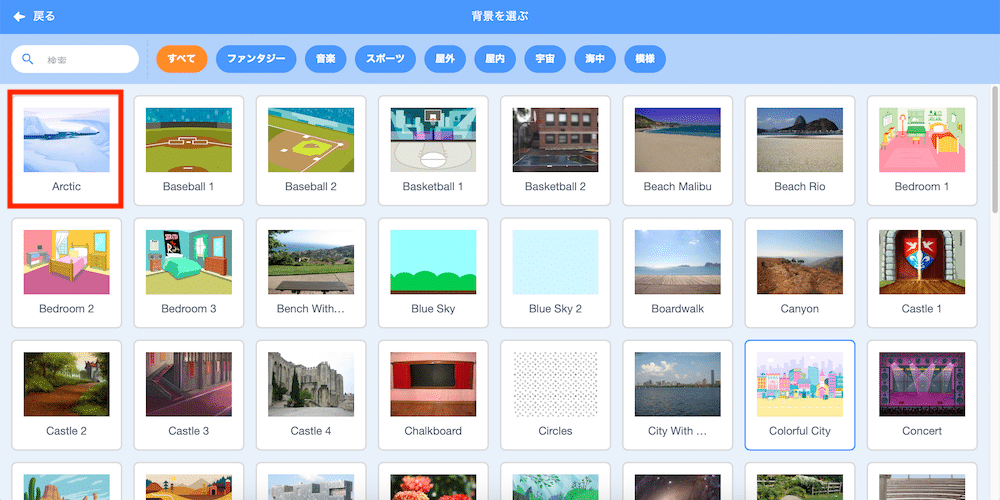Choose the Concert backdrop

click(x=922, y=395)
